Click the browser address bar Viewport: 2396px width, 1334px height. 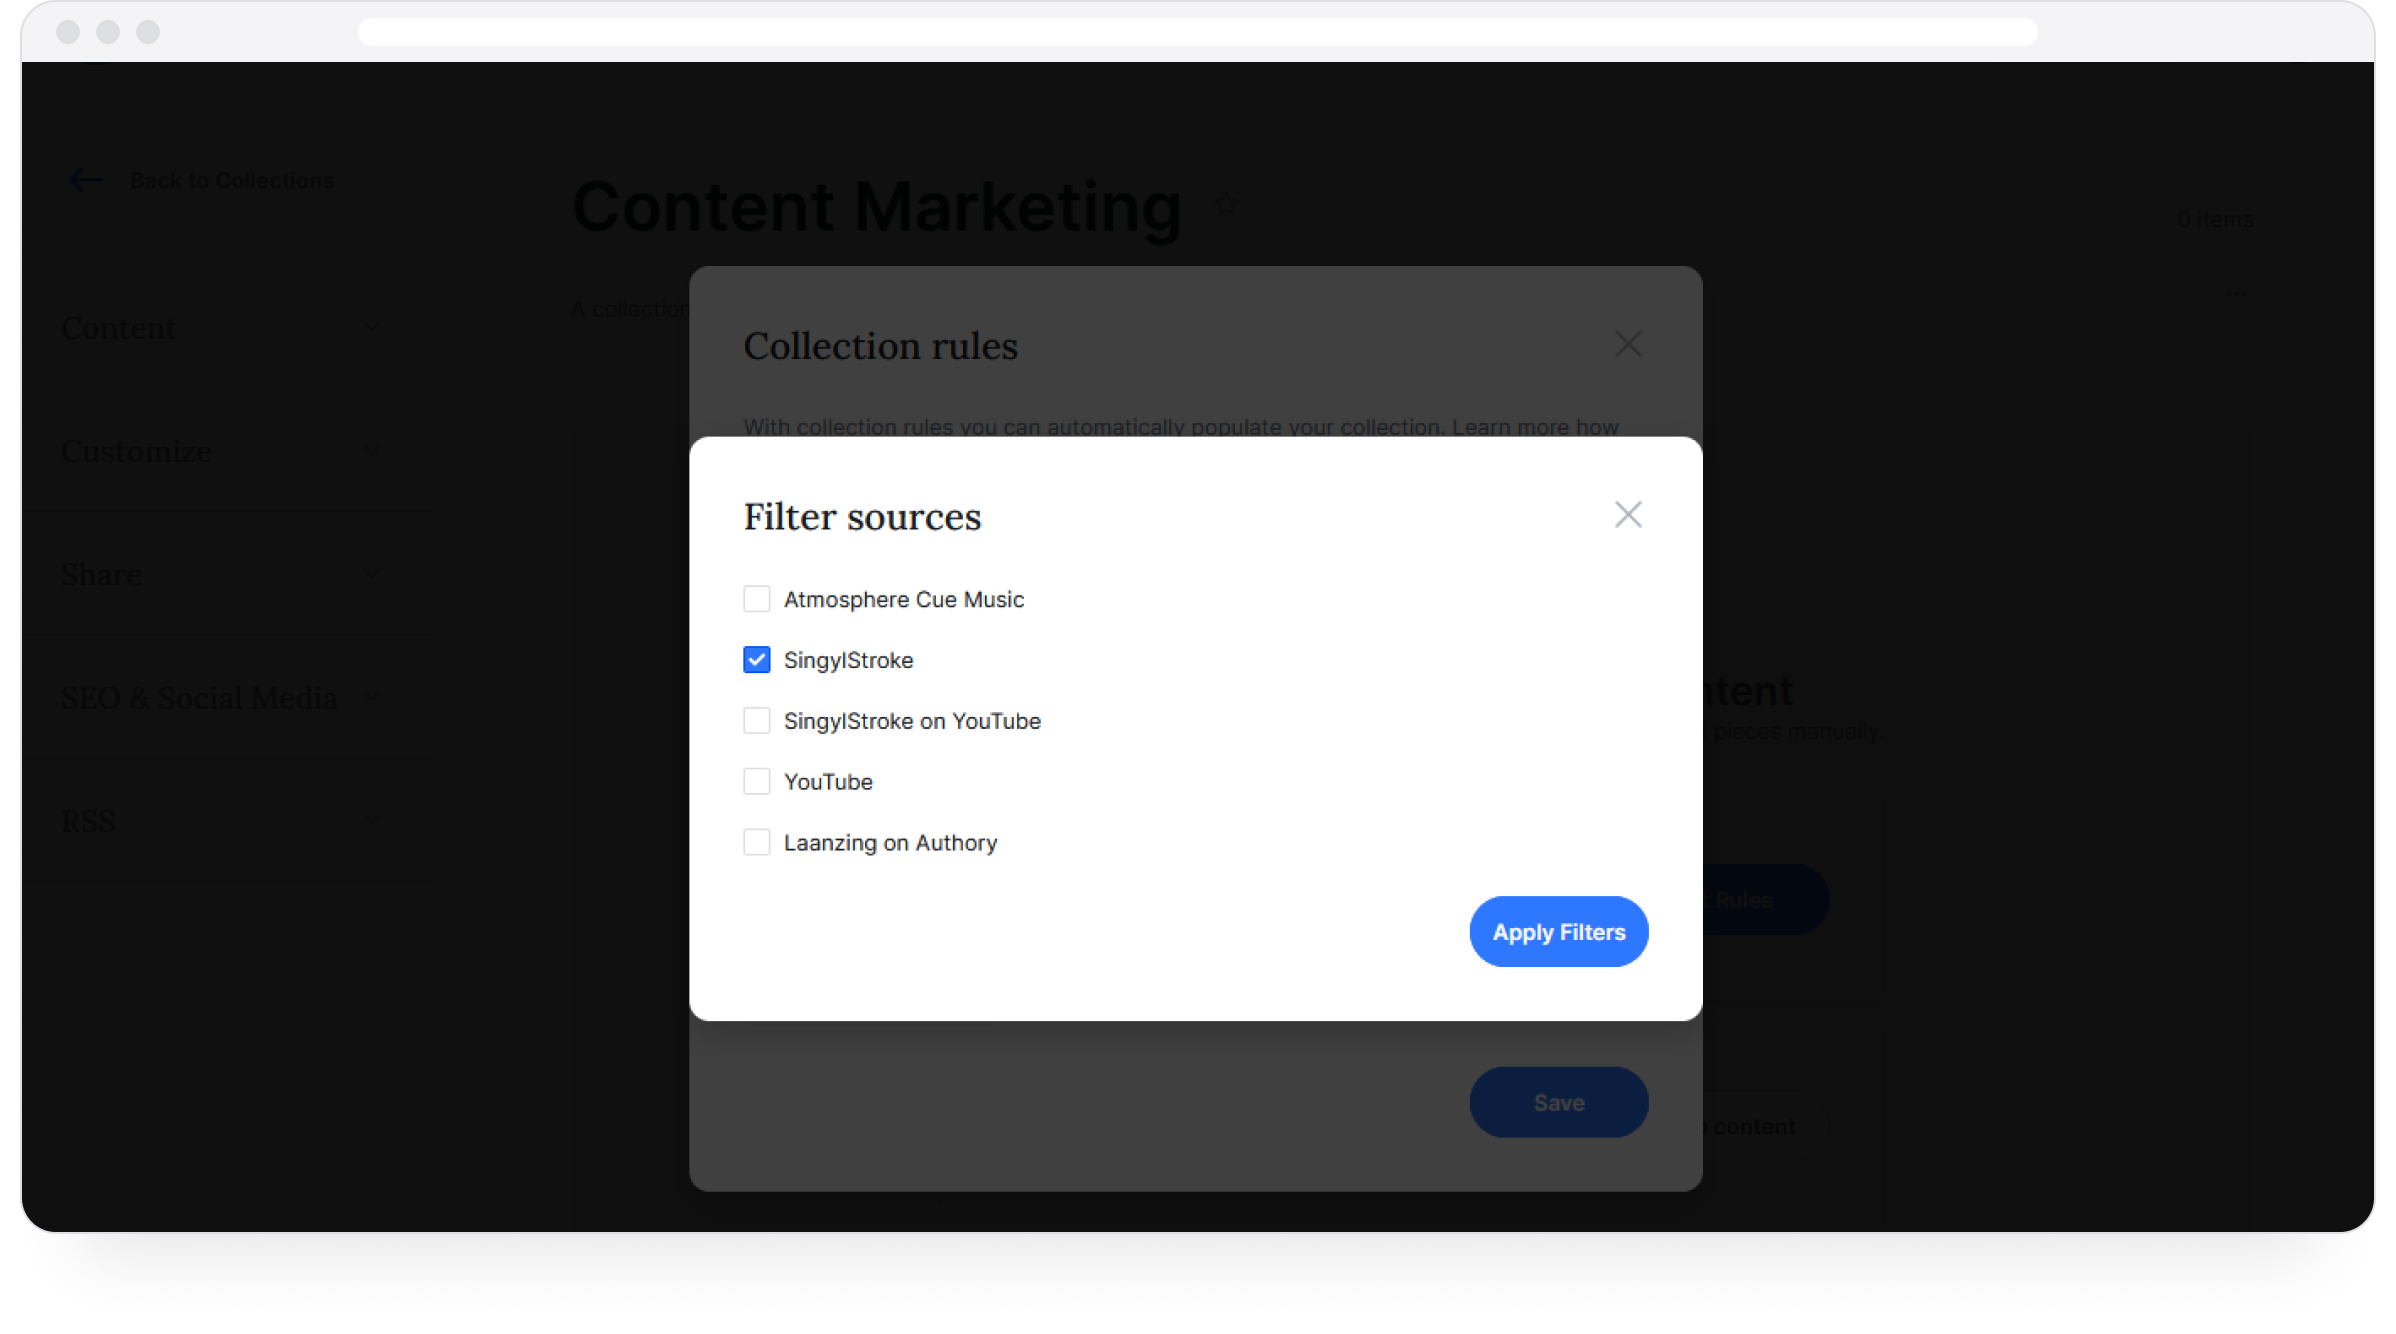pos(1196,32)
